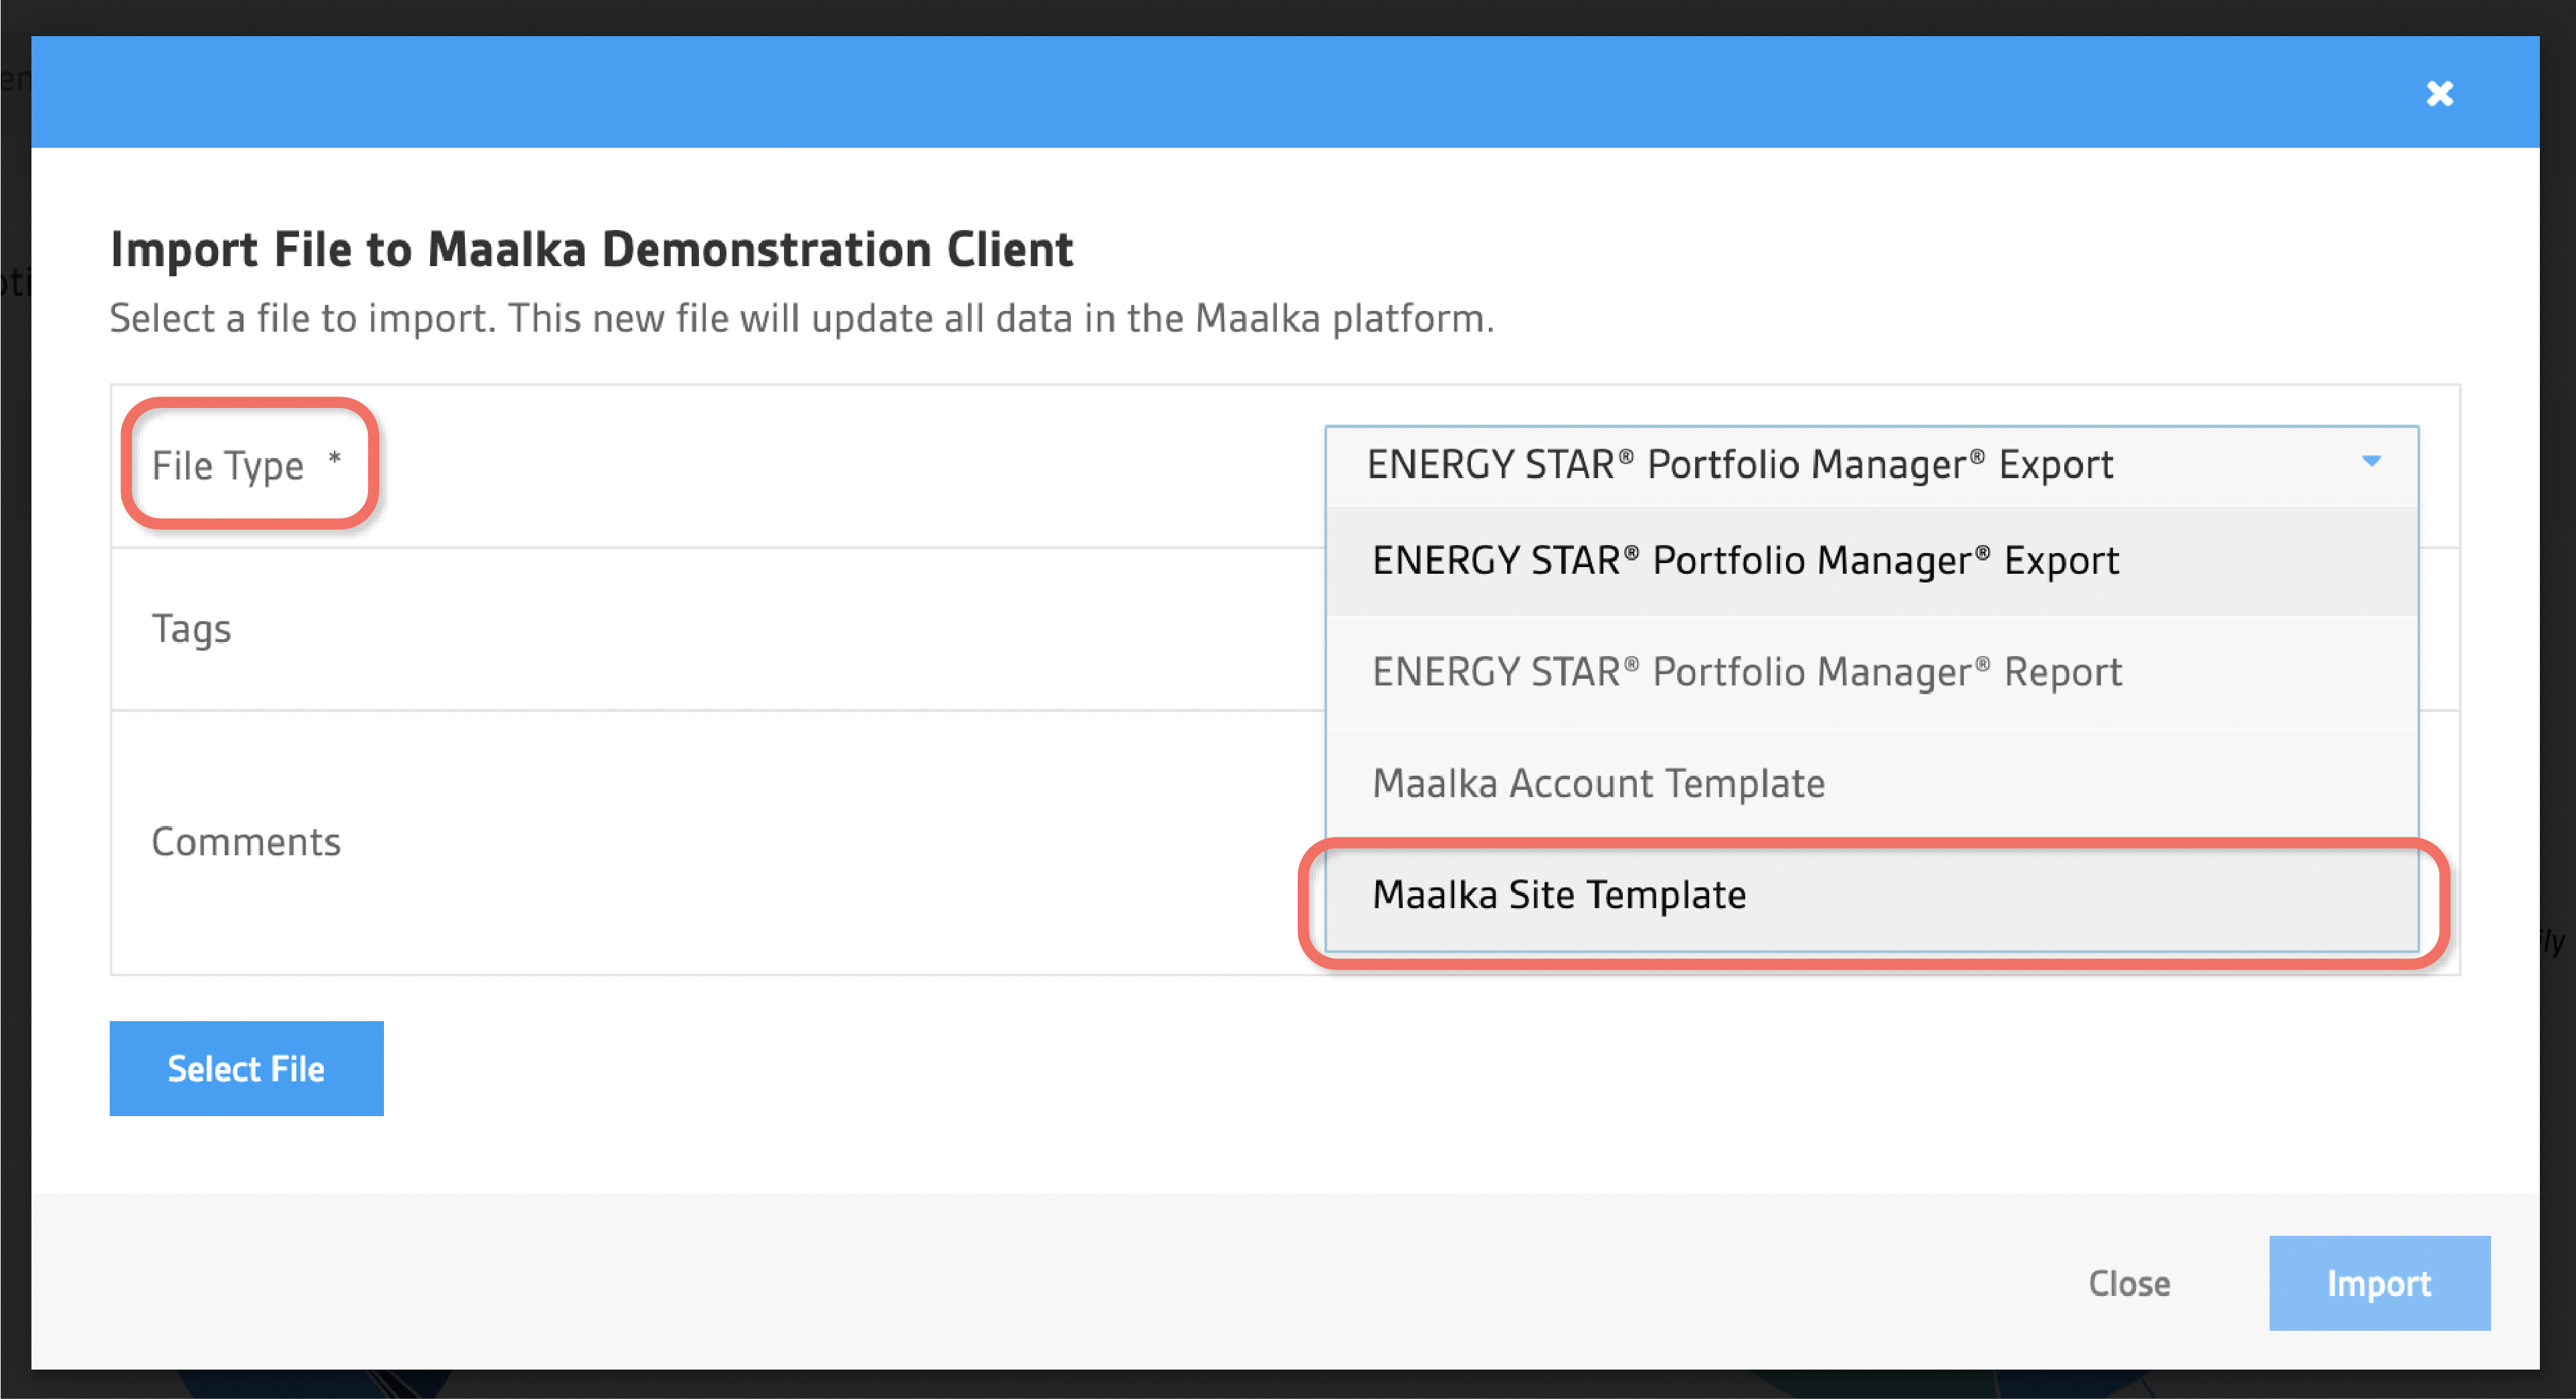
Task: Choose ENERGY STAR Portfolio Manager Report option
Action: pos(1871,672)
